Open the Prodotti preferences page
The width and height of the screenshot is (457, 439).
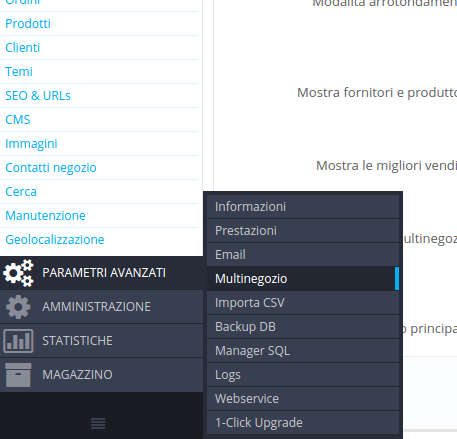[x=28, y=24]
